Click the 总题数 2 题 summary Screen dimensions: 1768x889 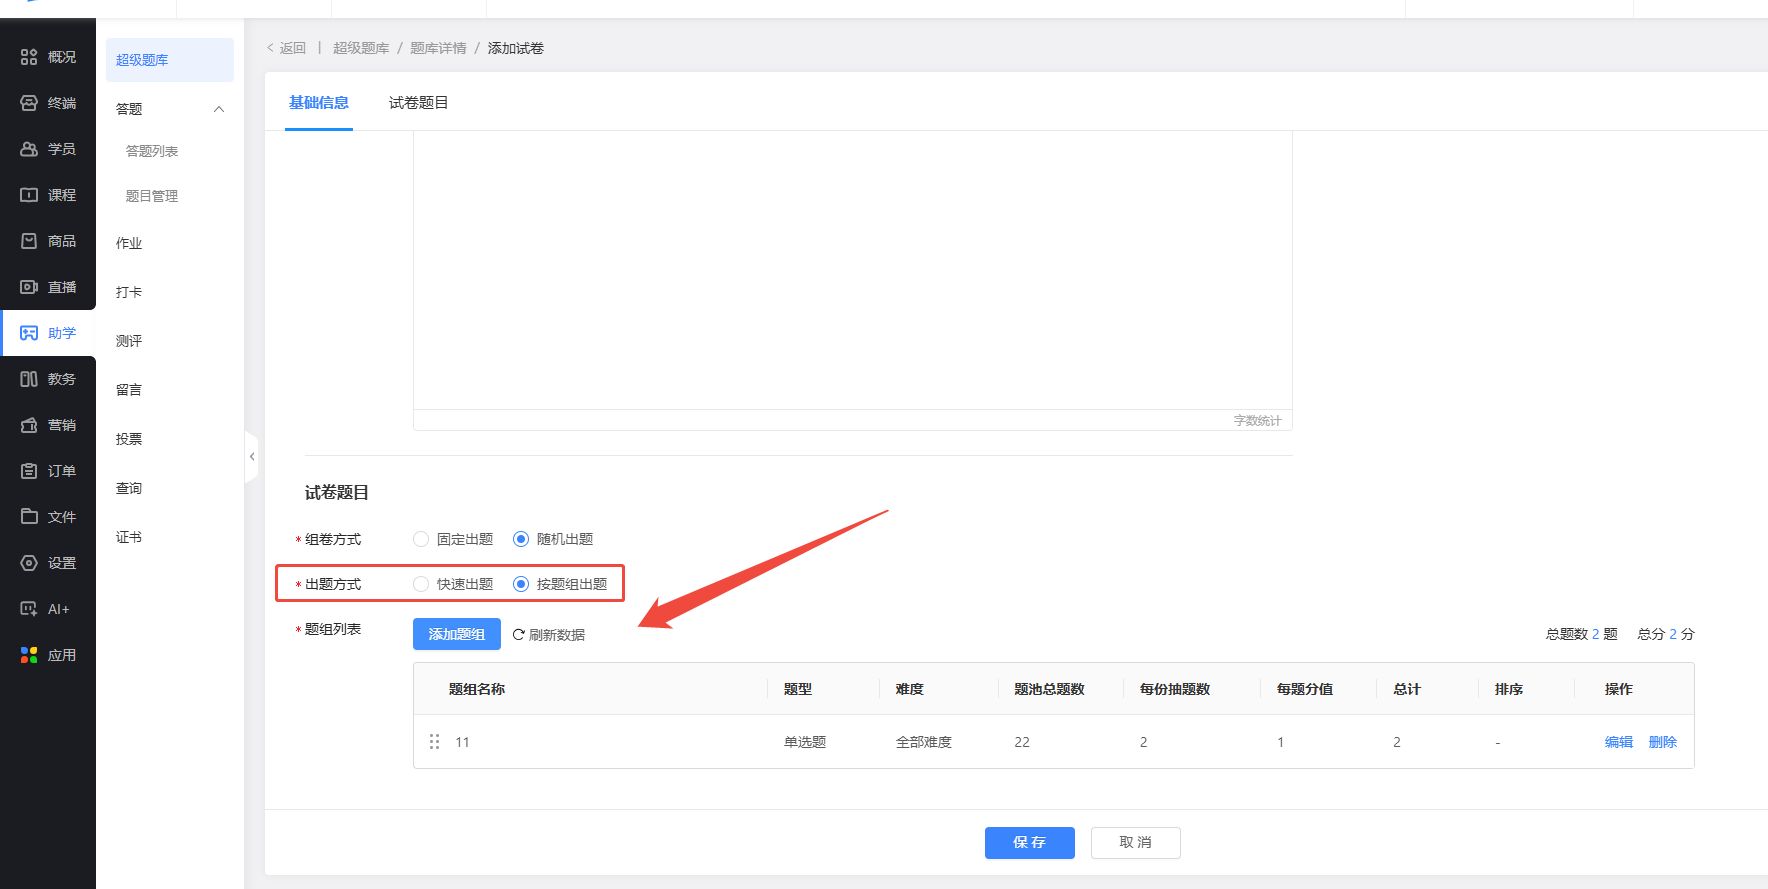pos(1581,634)
